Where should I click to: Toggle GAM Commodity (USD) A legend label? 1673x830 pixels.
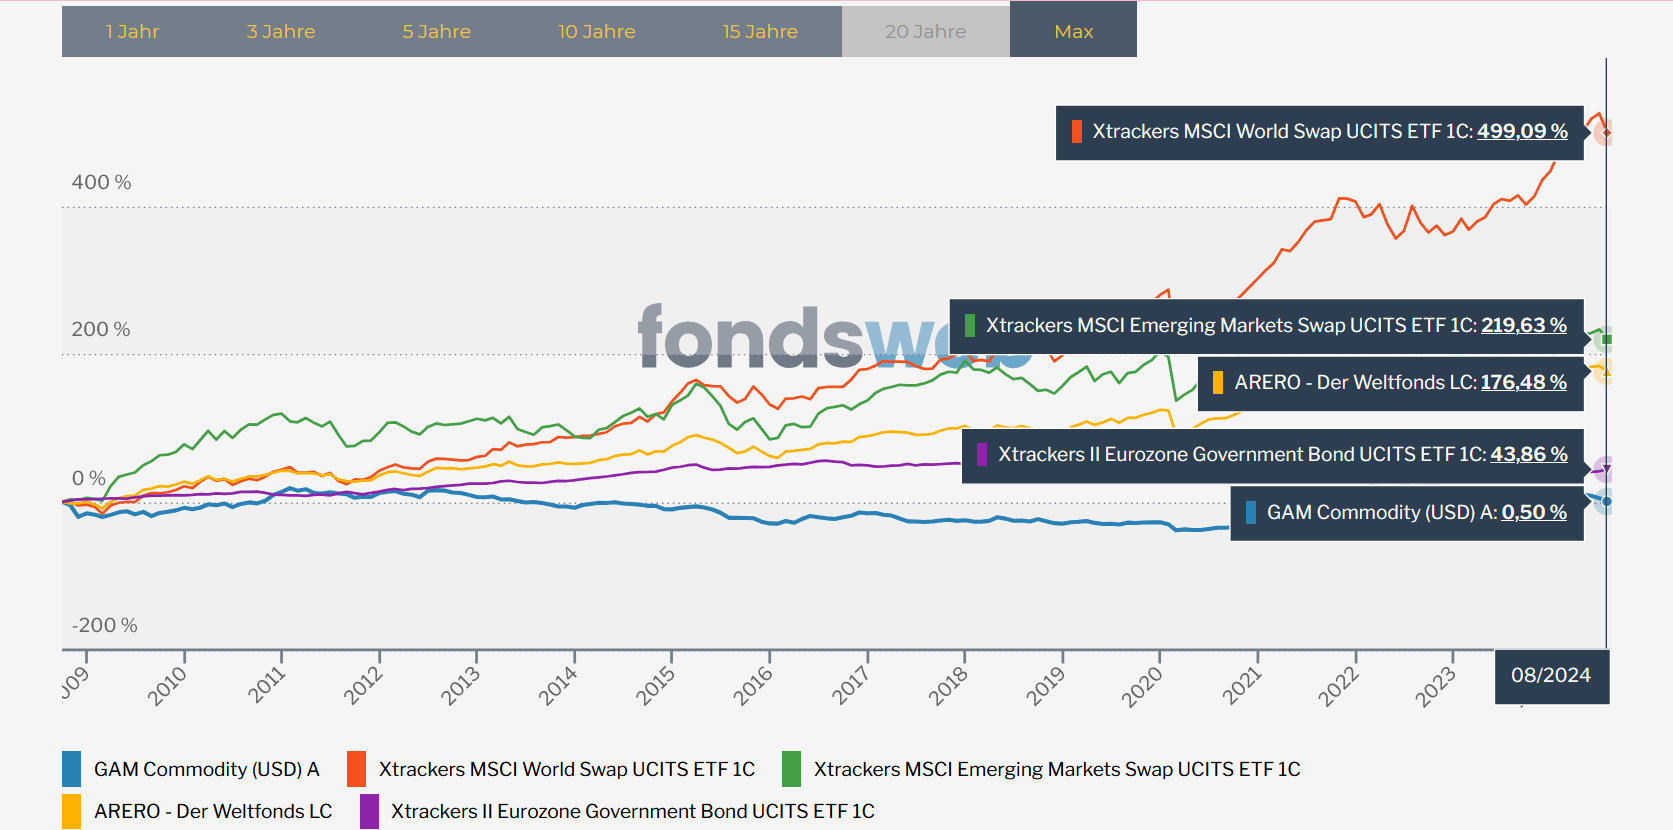click(206, 769)
